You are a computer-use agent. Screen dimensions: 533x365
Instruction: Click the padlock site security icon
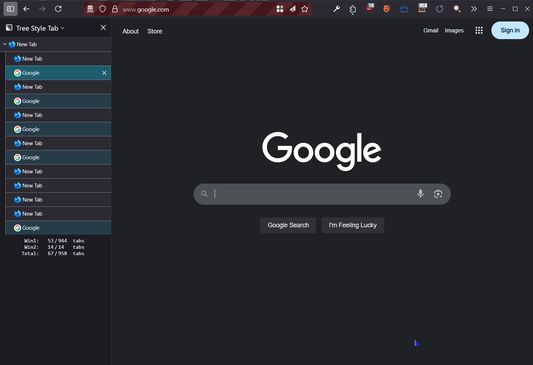point(115,9)
